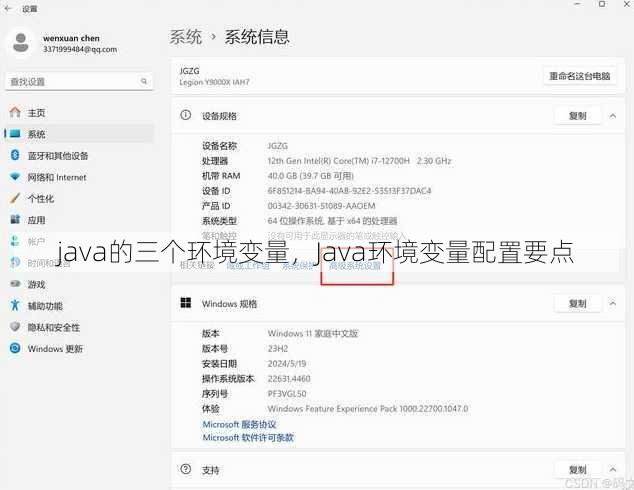Open the wenxuan chen account avatar
The height and width of the screenshot is (490, 634).
coord(20,43)
